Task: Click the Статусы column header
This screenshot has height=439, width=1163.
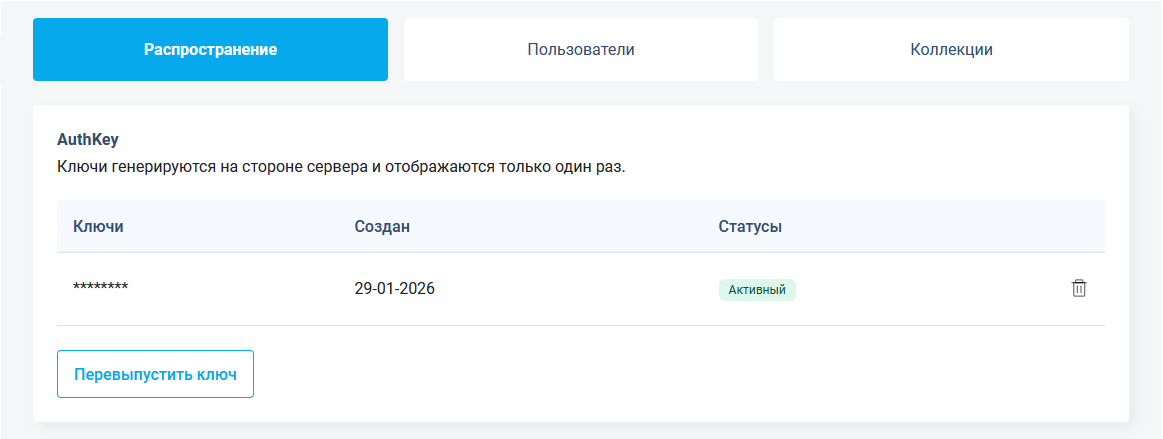Action: tap(749, 226)
